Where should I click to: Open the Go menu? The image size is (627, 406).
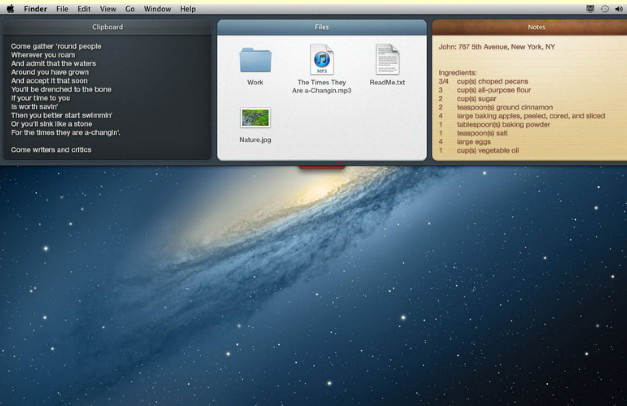pyautogui.click(x=130, y=8)
